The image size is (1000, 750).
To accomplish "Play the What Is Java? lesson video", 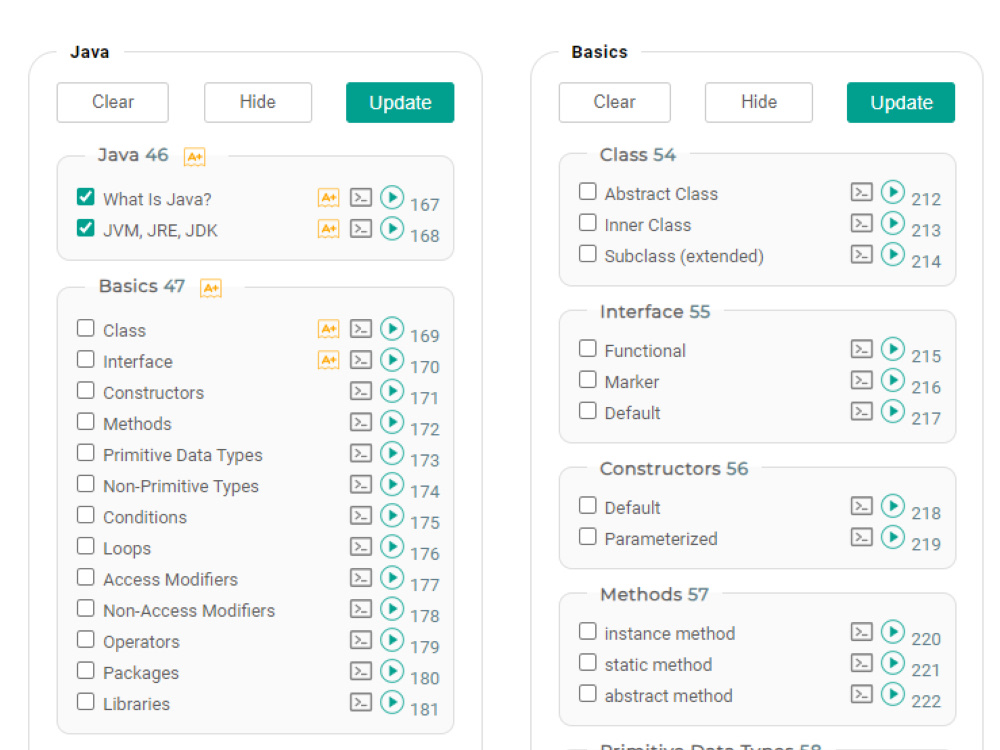I will tap(392, 197).
